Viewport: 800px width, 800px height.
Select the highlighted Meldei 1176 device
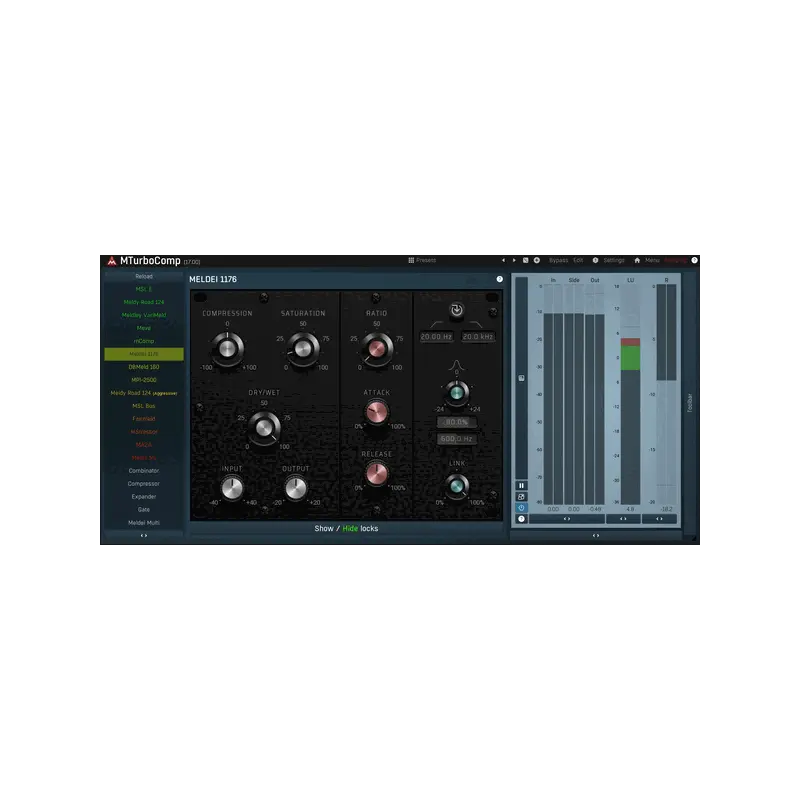pyautogui.click(x=144, y=354)
